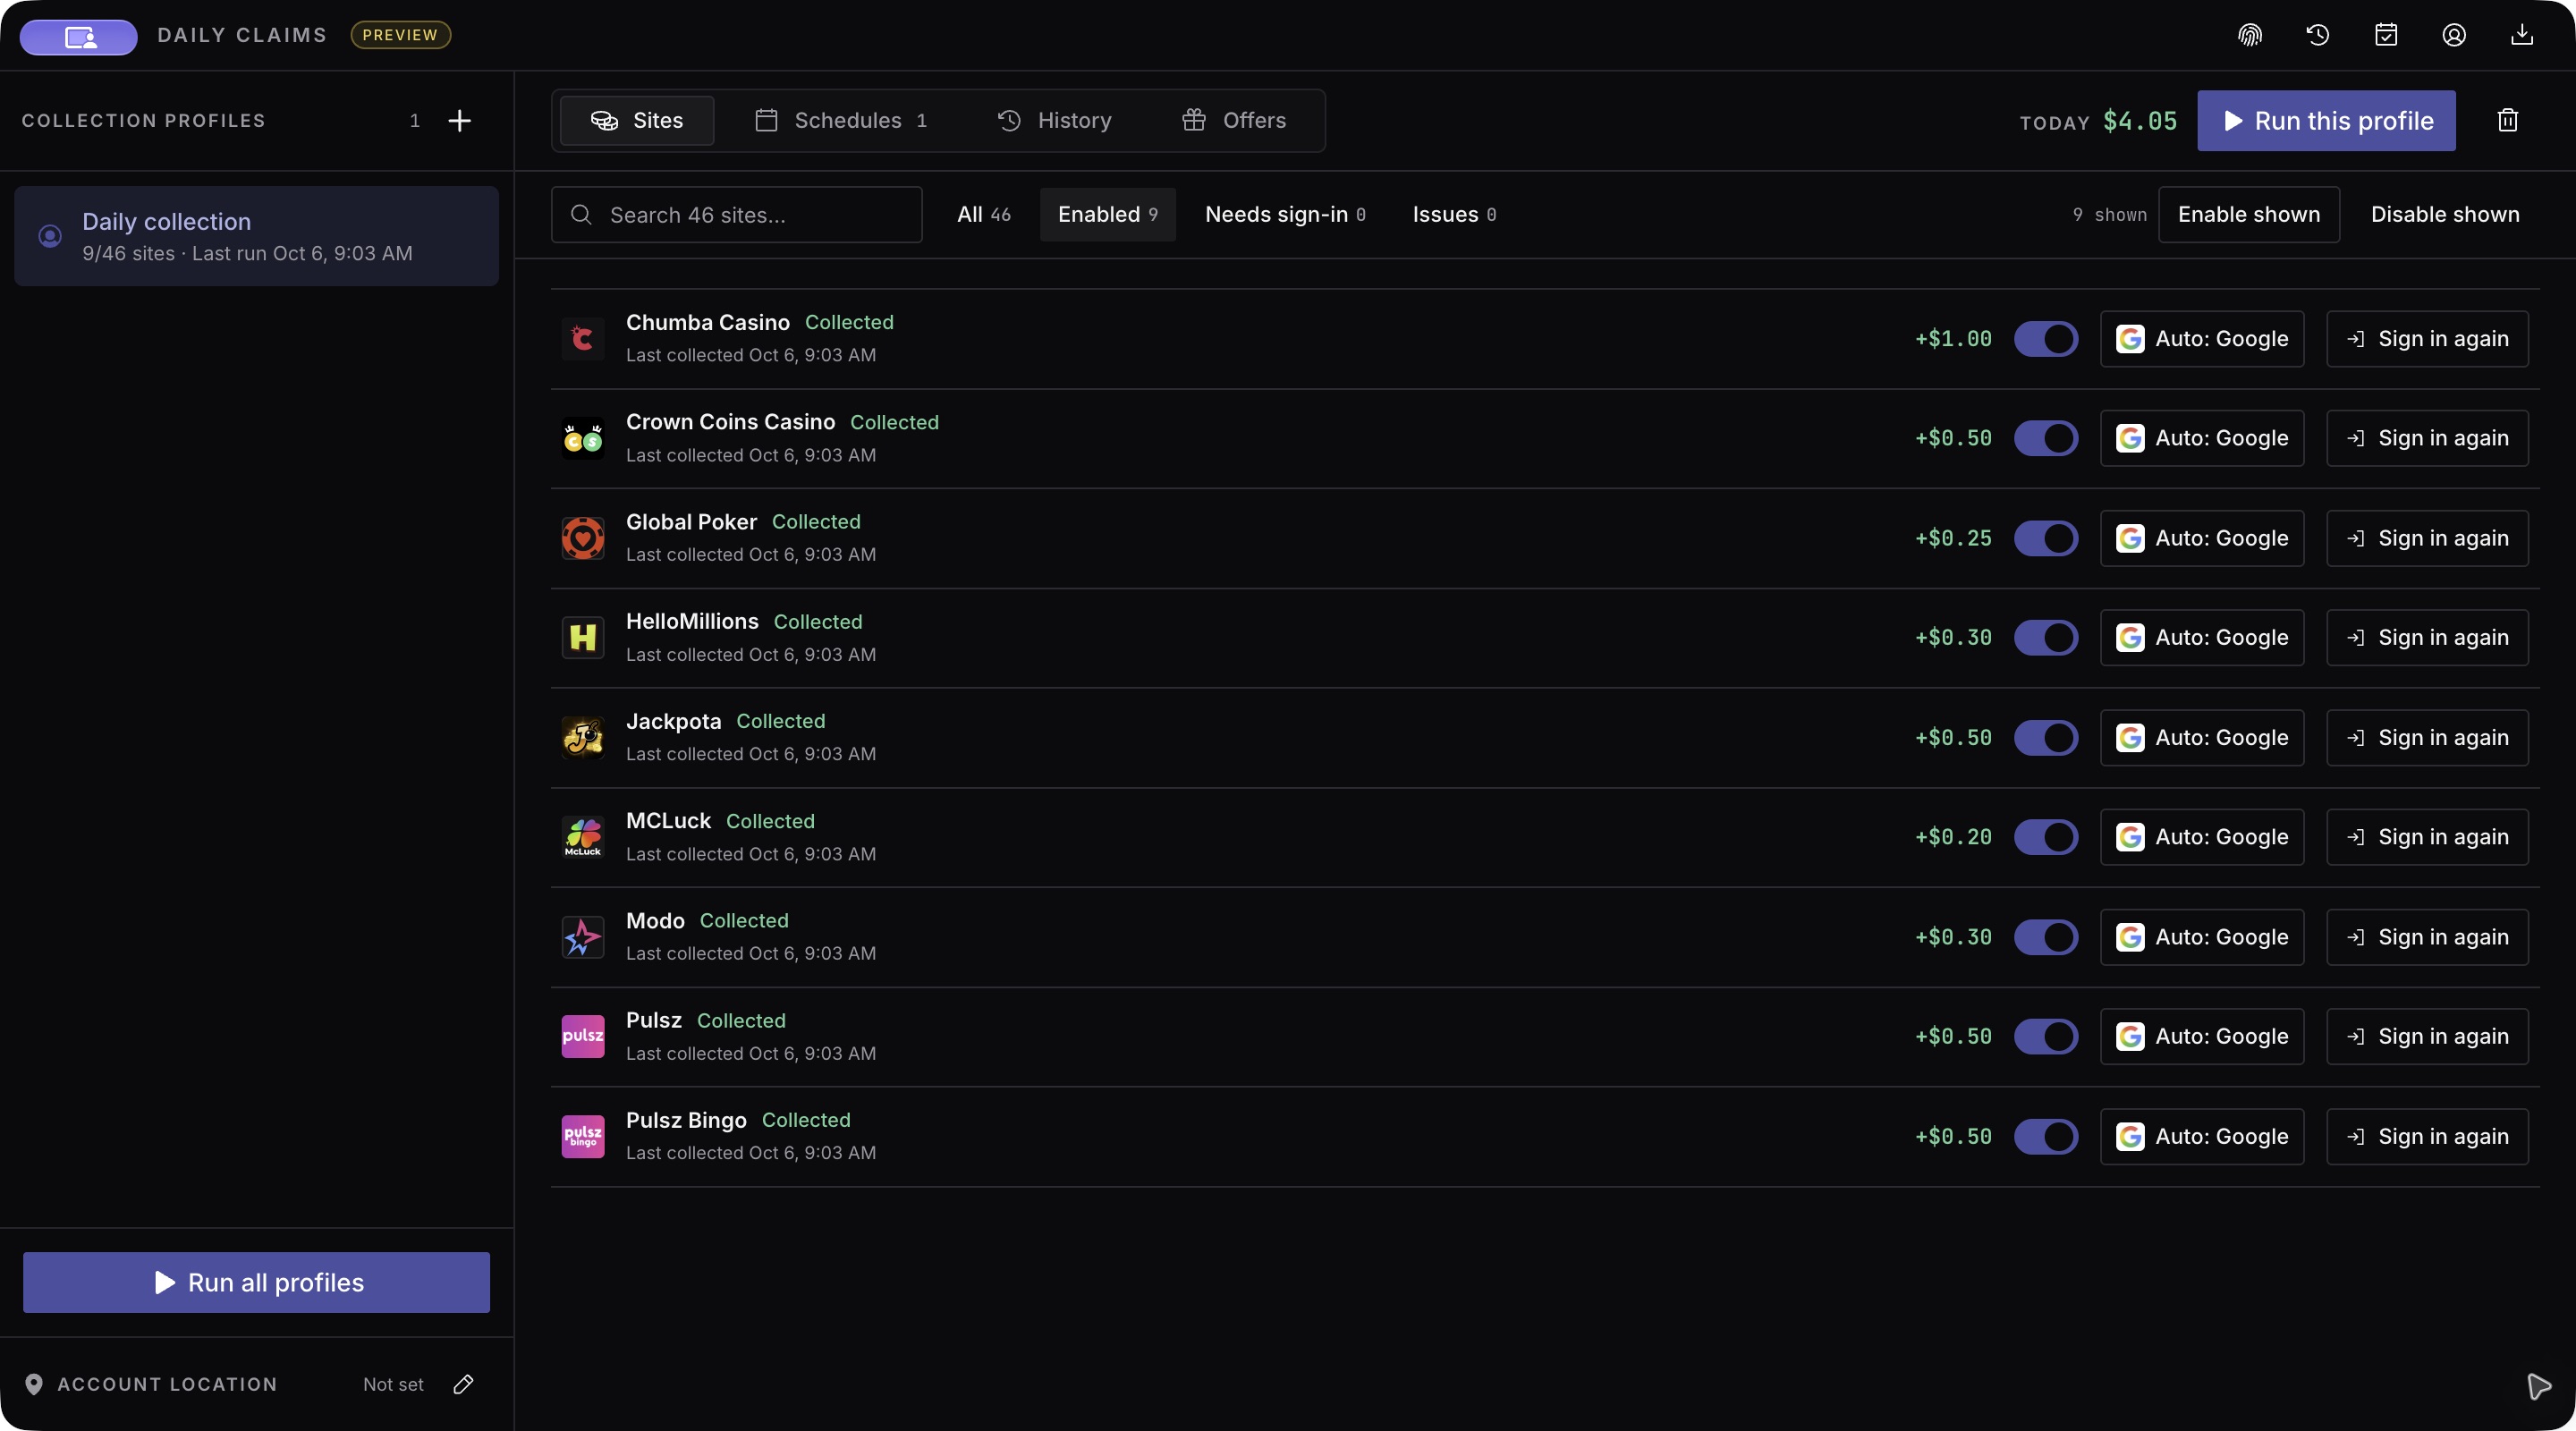Open the Offers tab

tap(1234, 121)
